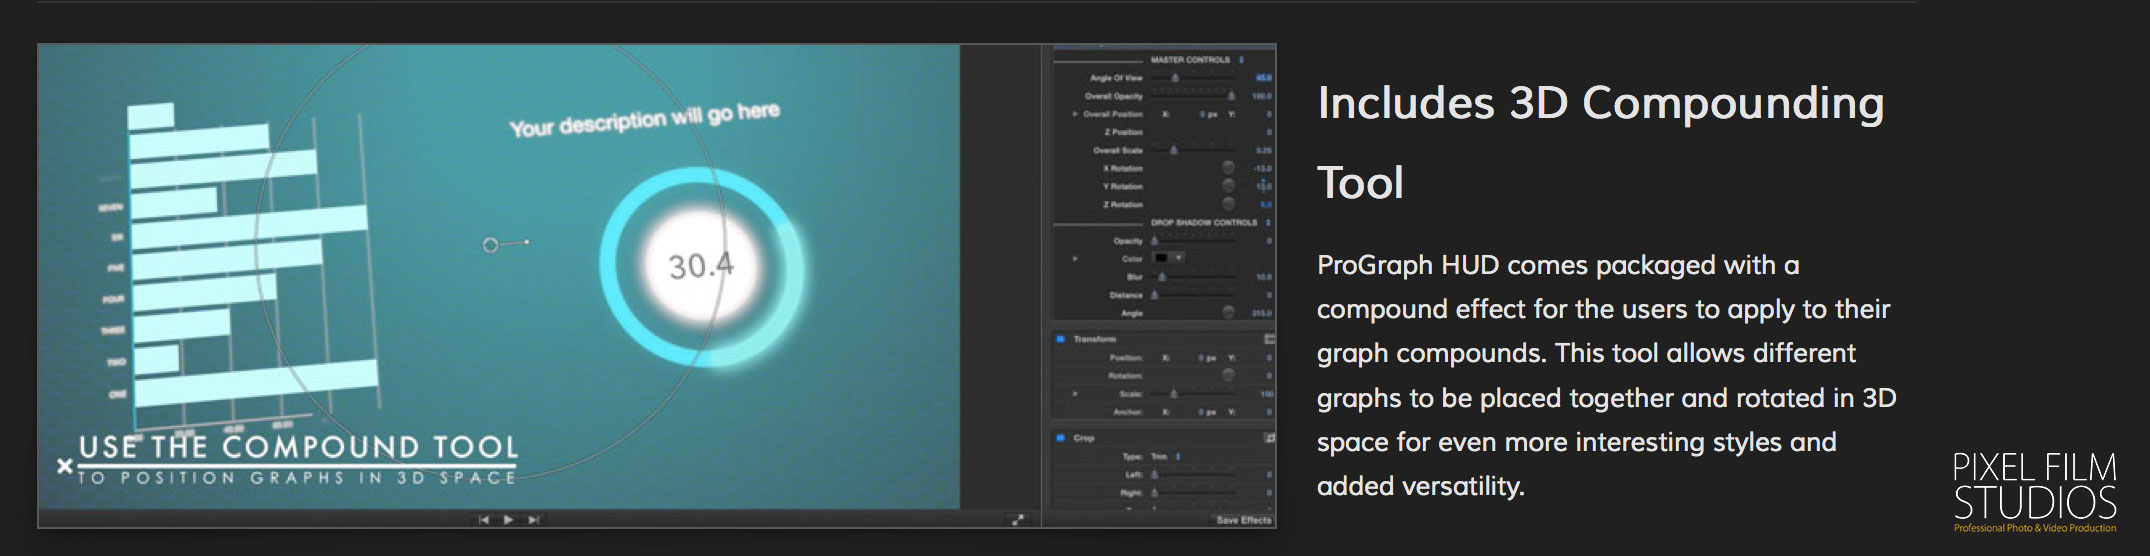The height and width of the screenshot is (556, 2150).
Task: Click the Transform on-screen controls icon
Action: tap(1270, 339)
